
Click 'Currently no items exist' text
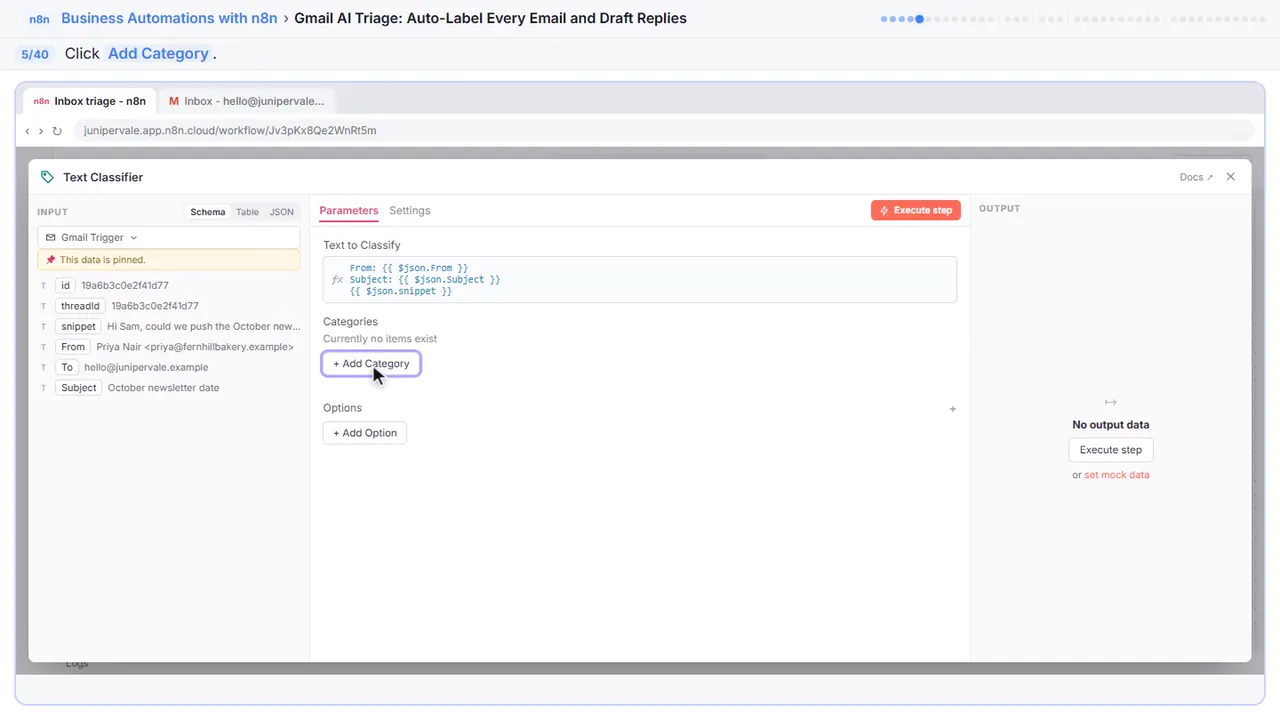click(380, 339)
